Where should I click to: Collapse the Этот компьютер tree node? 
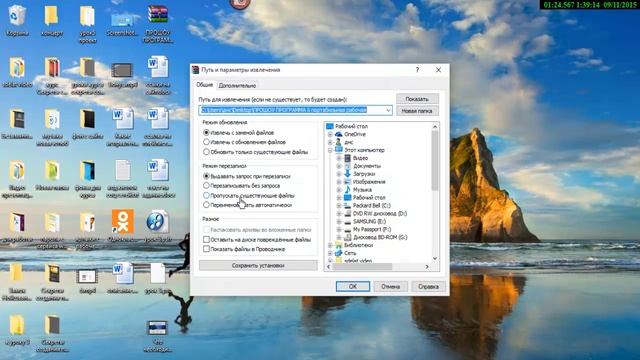pyautogui.click(x=330, y=150)
